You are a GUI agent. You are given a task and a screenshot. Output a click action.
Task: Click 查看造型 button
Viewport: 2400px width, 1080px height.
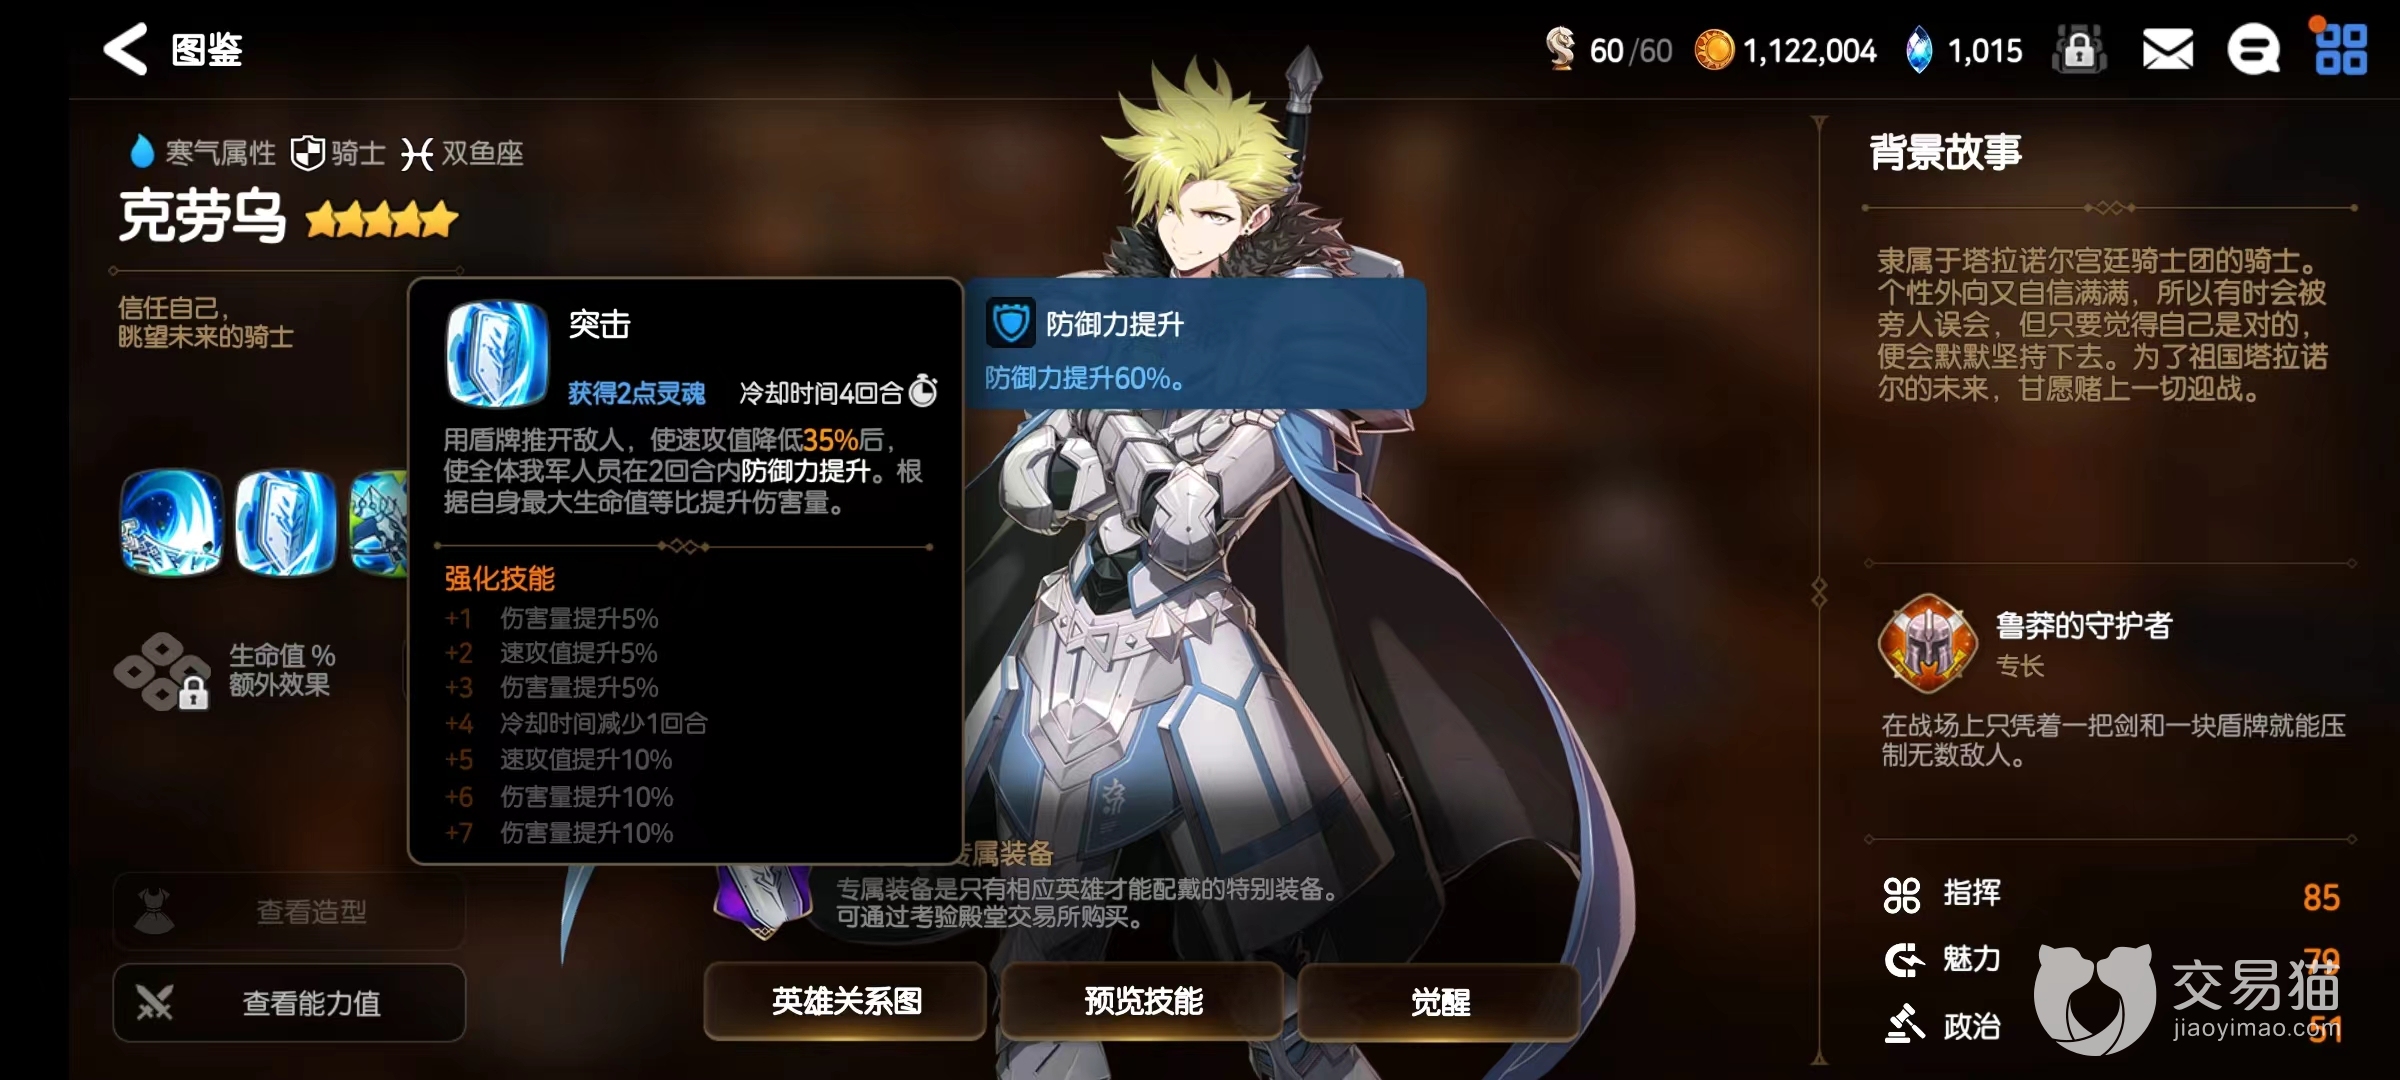point(289,911)
